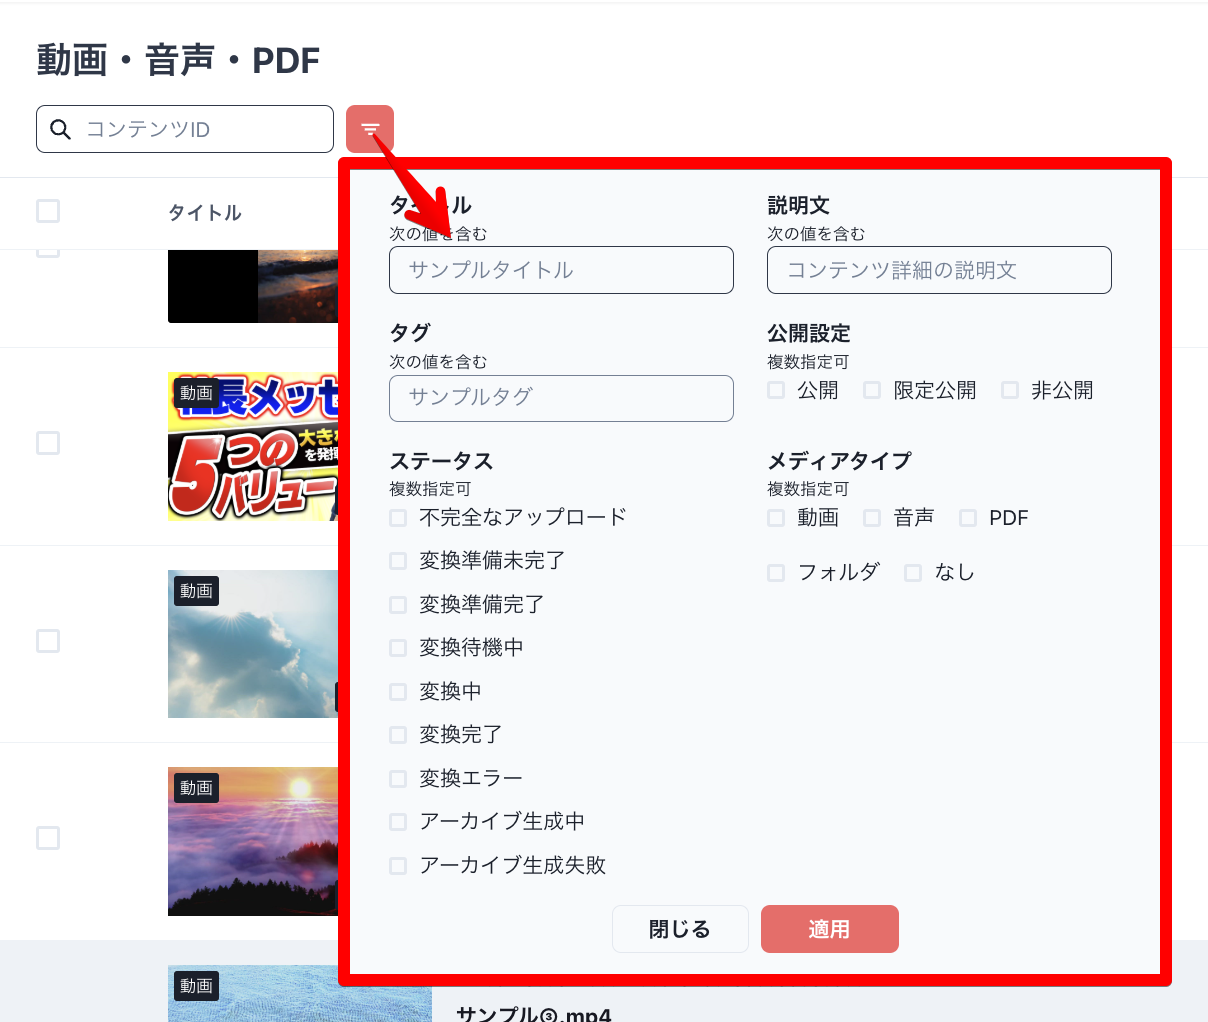Select the first content row checkbox
Viewport: 1208px width, 1022px height.
47,247
